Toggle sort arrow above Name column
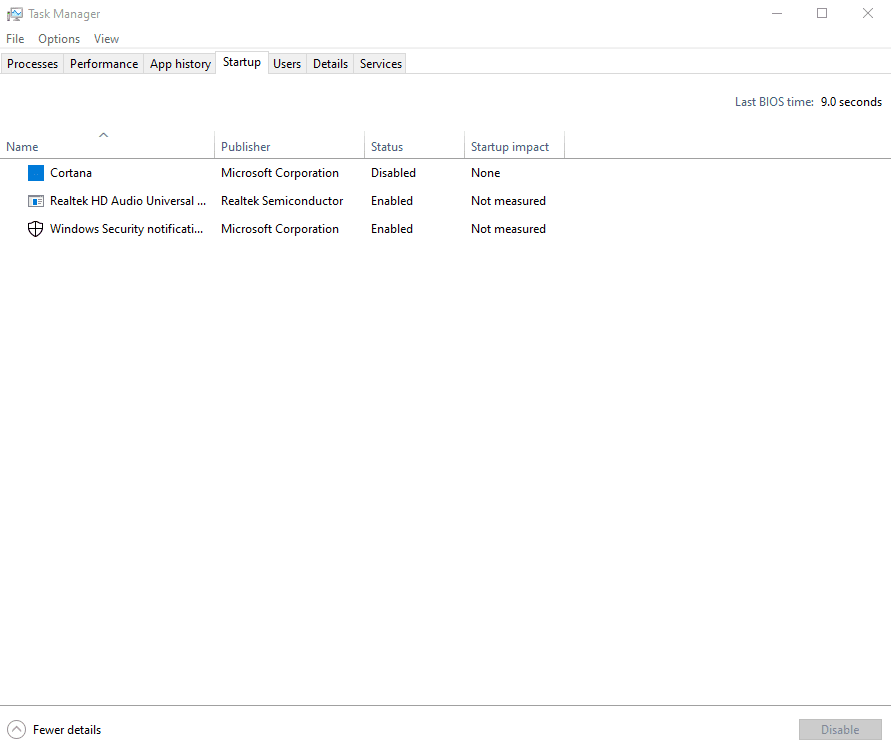This screenshot has height=752, width=891. [103, 135]
